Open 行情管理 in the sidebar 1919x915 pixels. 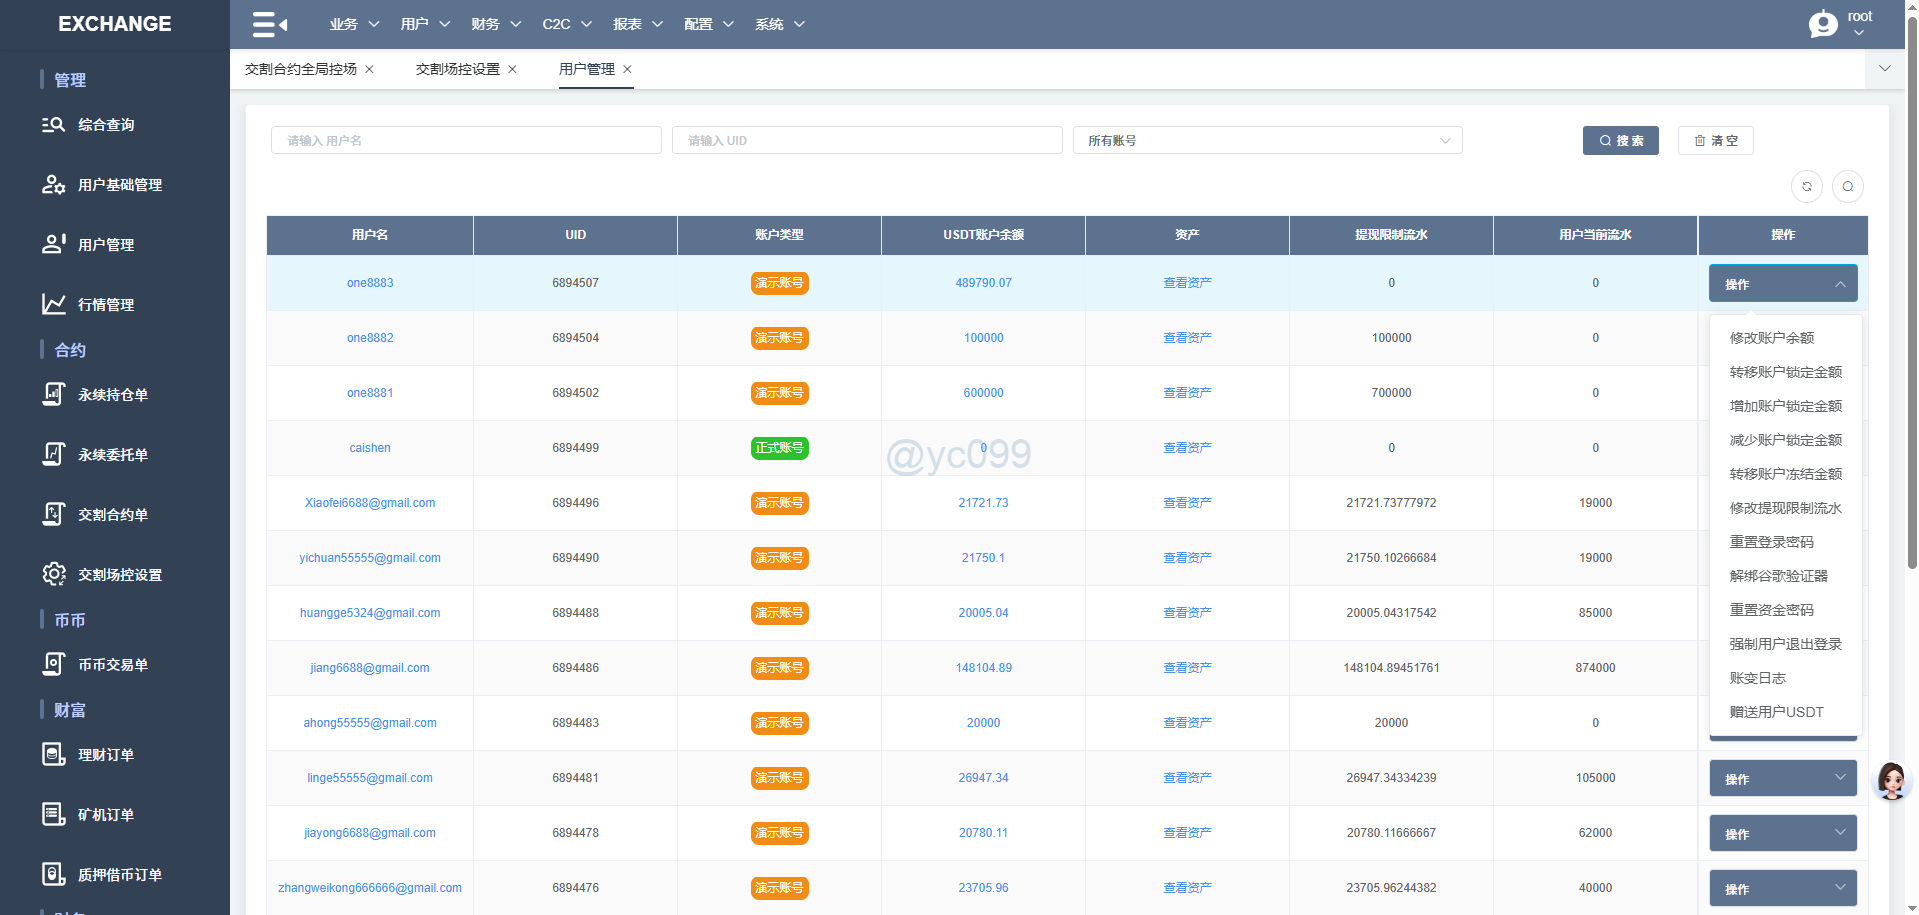106,305
